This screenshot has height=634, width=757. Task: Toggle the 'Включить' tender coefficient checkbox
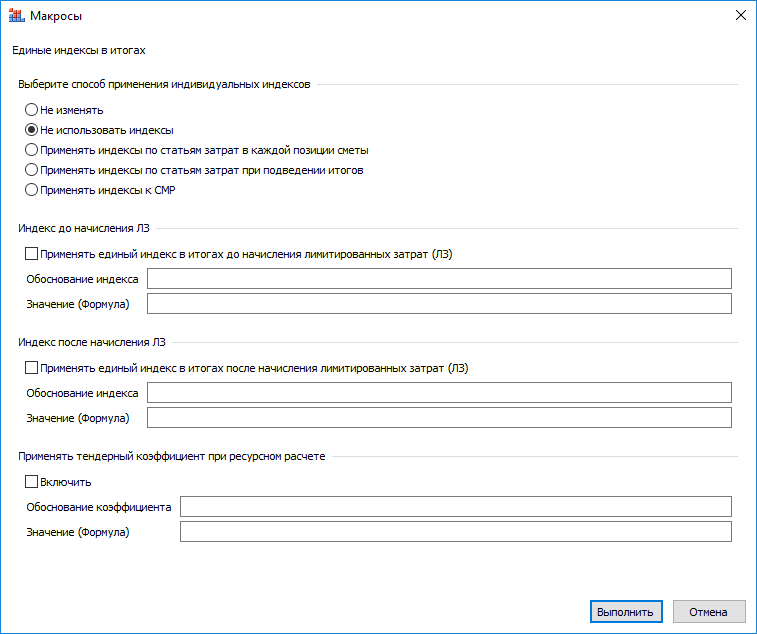[x=32, y=482]
